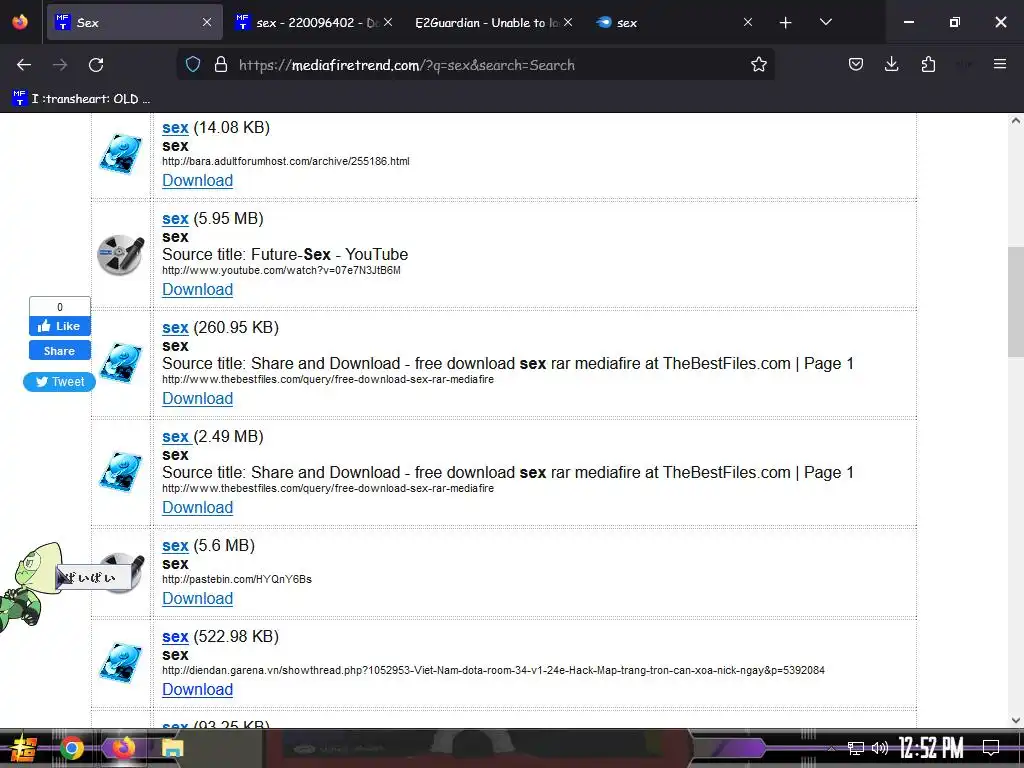
Task: Click the bara.adultforumhost.com archive URL text
Action: (286, 161)
